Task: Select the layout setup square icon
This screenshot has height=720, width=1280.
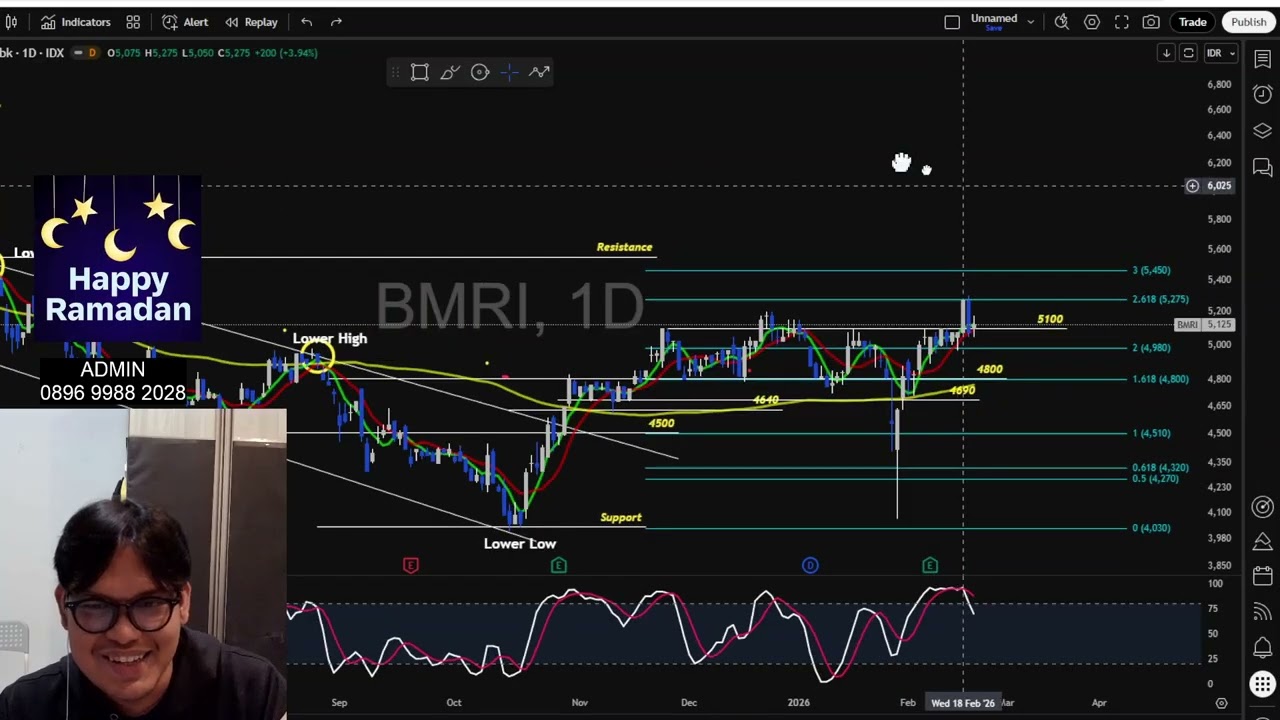Action: (952, 22)
